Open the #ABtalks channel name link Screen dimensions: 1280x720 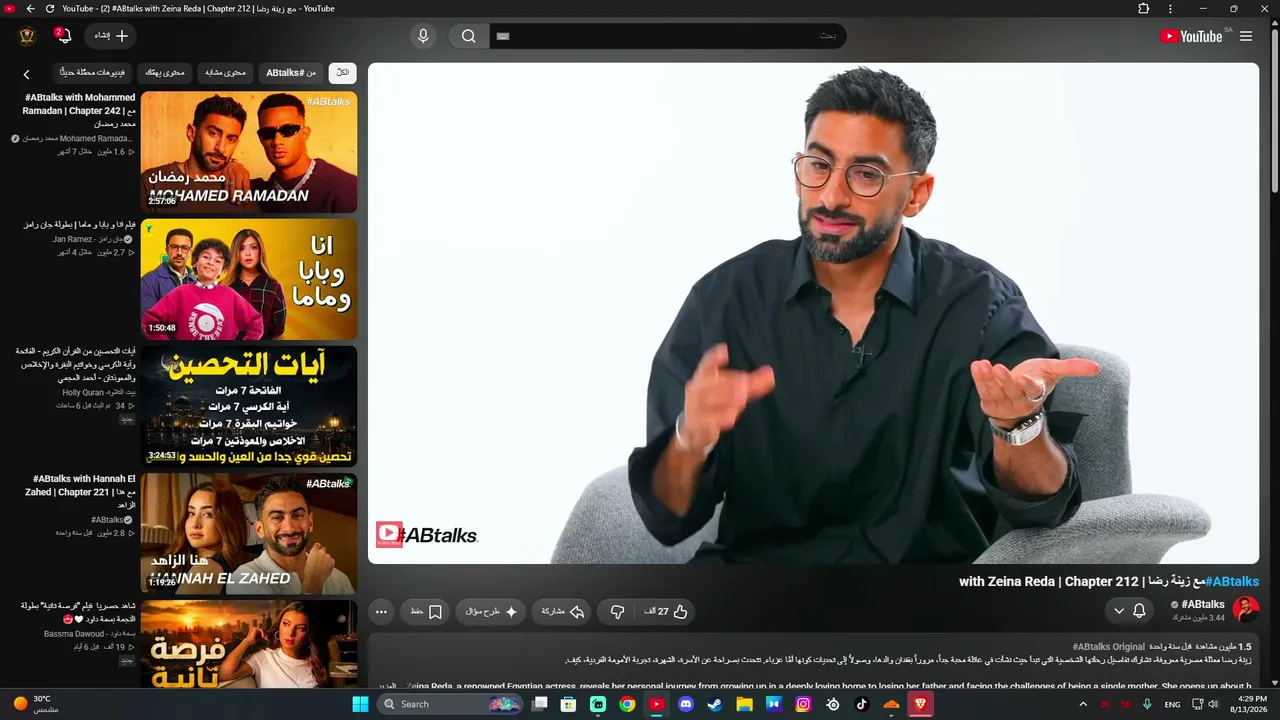pos(1203,604)
